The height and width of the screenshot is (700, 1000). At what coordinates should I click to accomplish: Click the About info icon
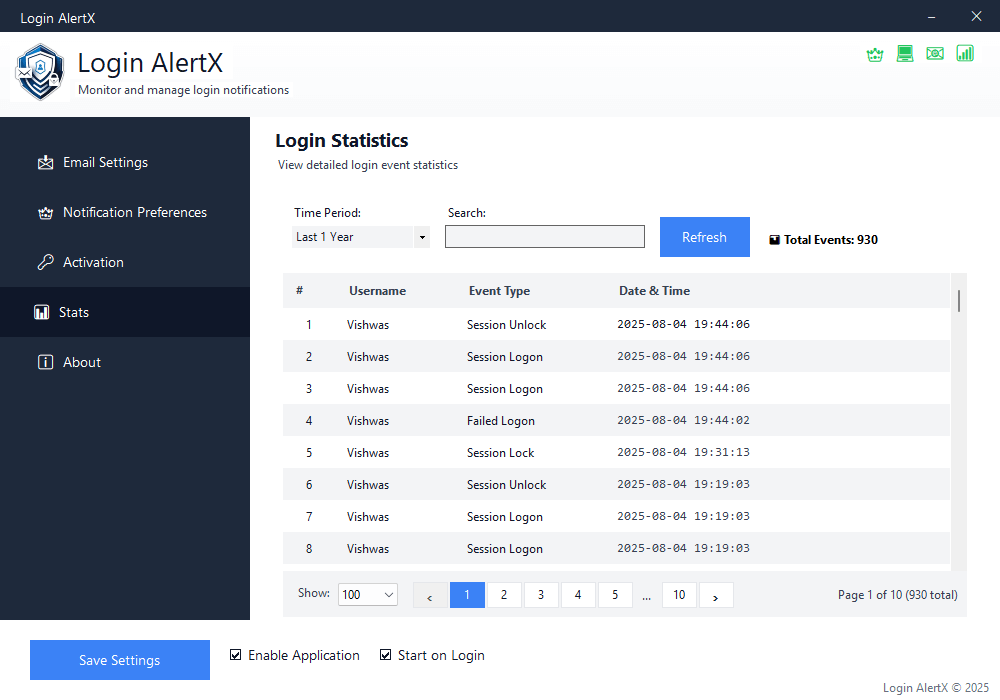(x=45, y=362)
